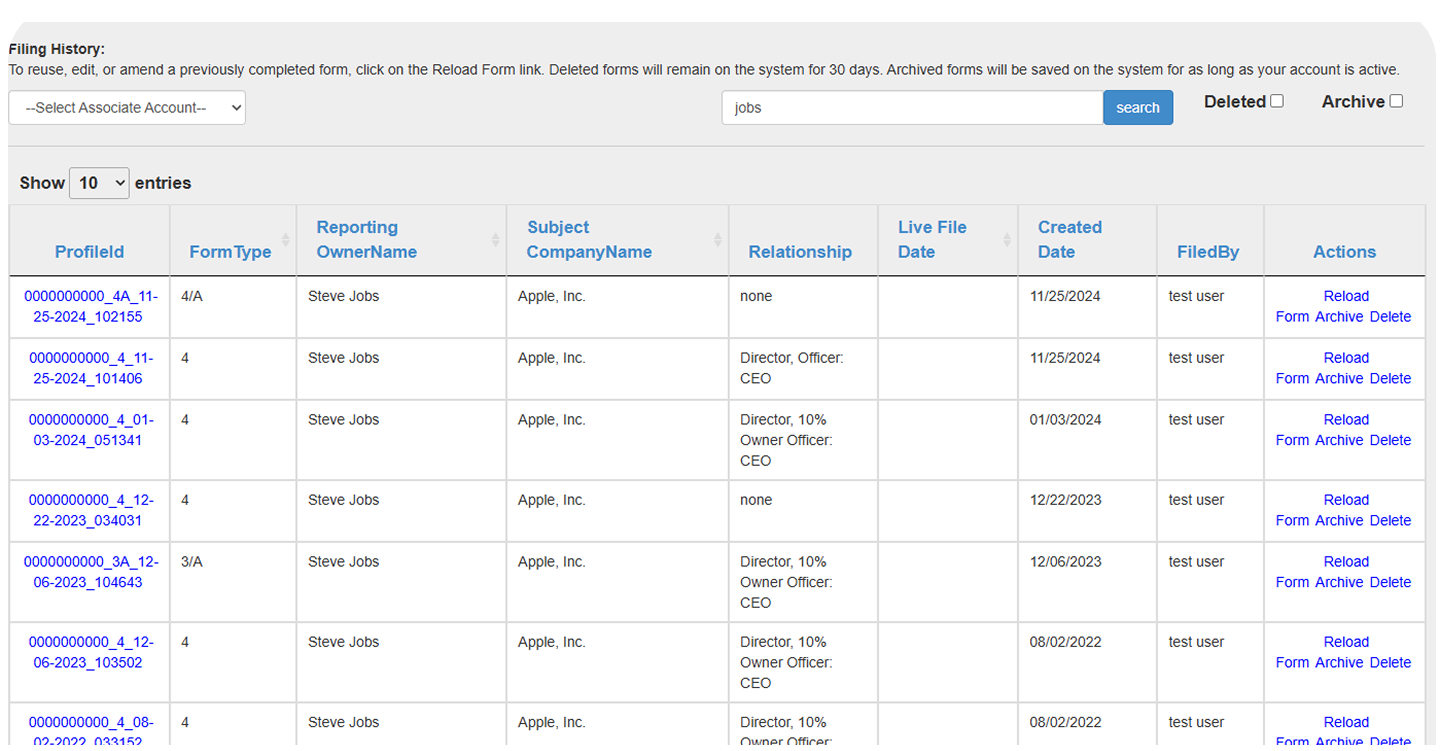Archive the 3/A form from 12/06/2023

[1338, 582]
